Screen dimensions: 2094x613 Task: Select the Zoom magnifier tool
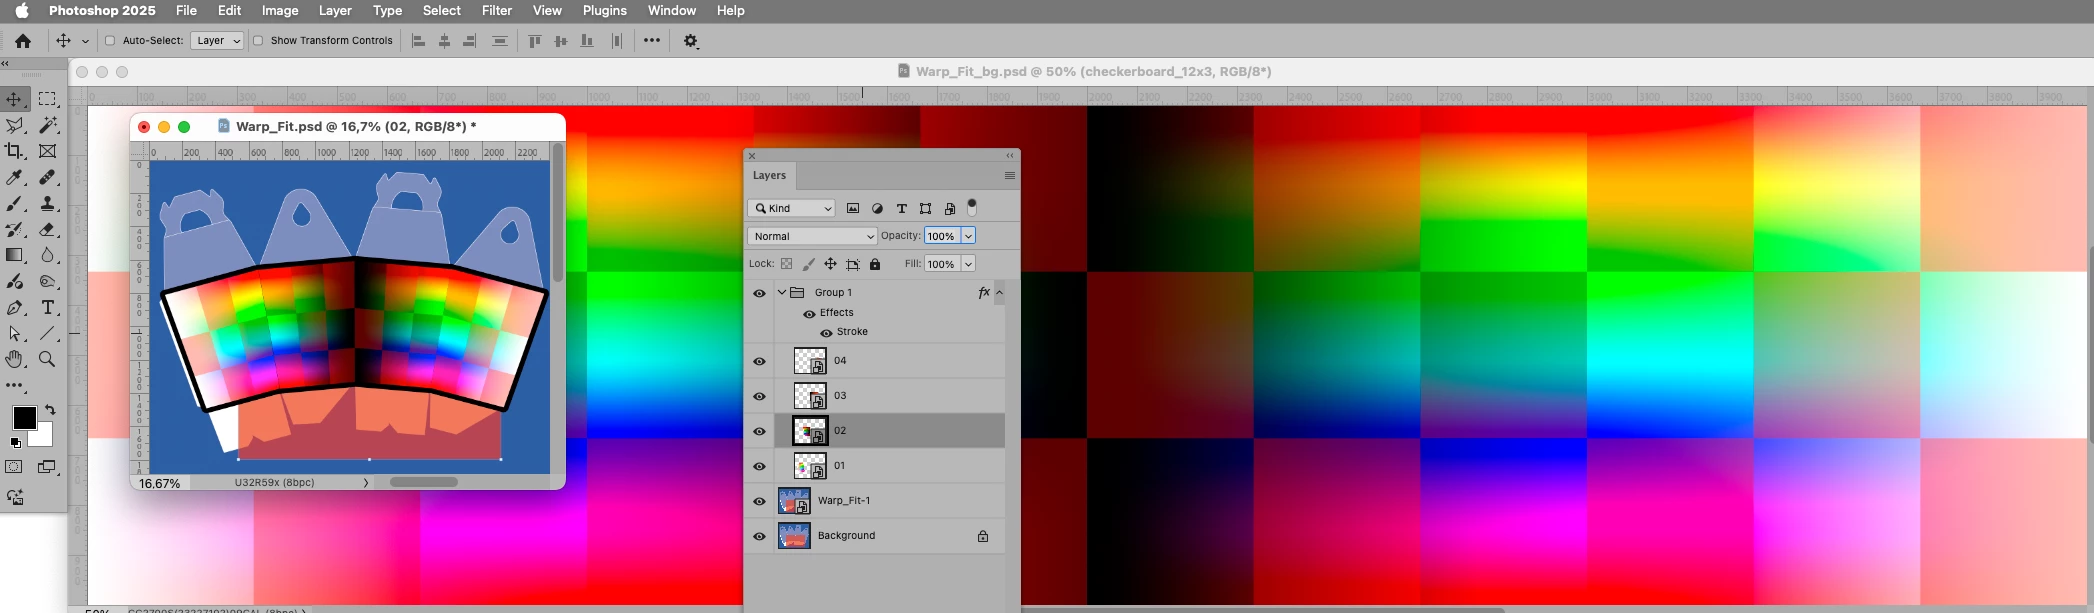(x=47, y=359)
